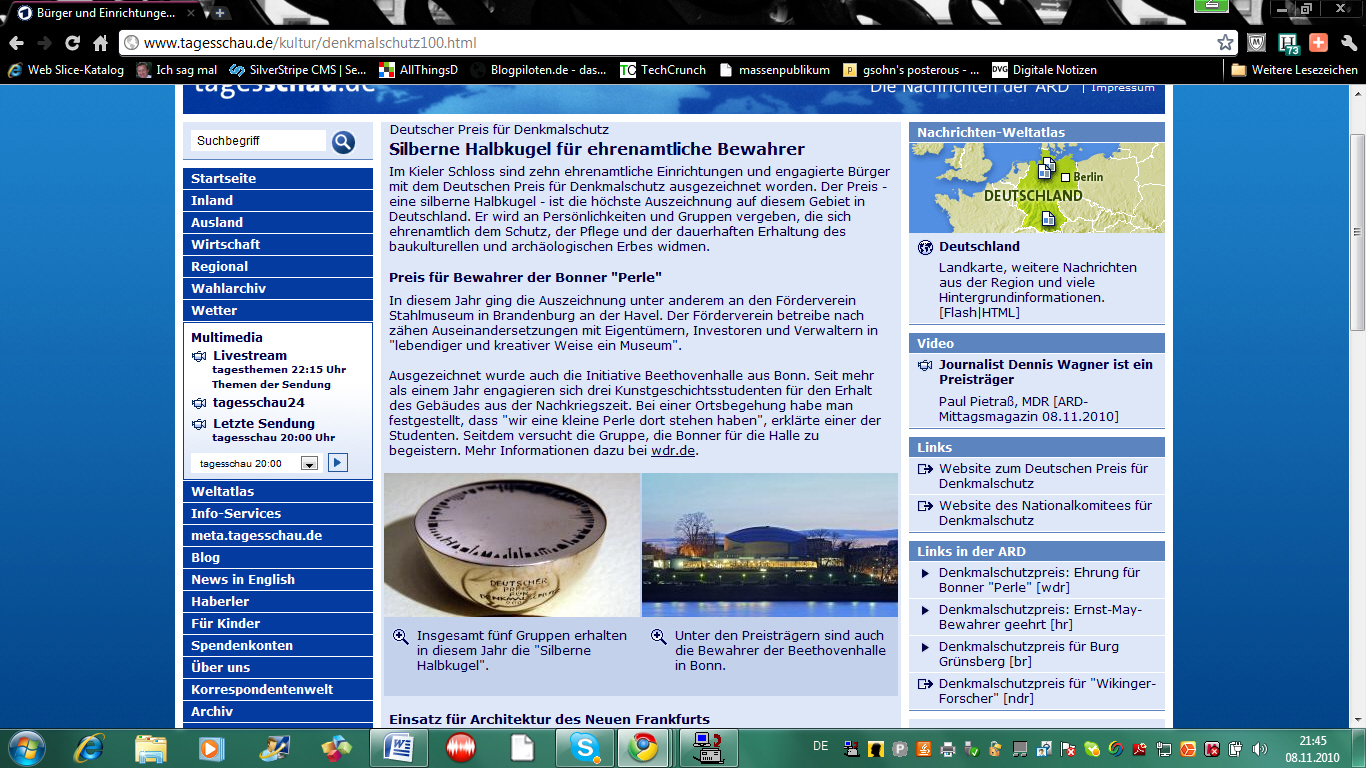Viewport: 1366px width, 768px height.
Task: Open a new browser tab
Action: [x=220, y=13]
